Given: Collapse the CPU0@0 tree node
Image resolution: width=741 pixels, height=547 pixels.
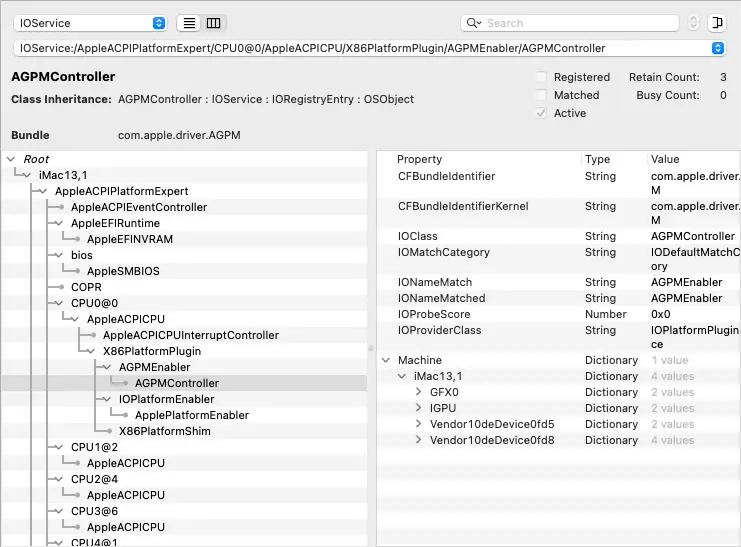Looking at the screenshot, I should pyautogui.click(x=59, y=304).
